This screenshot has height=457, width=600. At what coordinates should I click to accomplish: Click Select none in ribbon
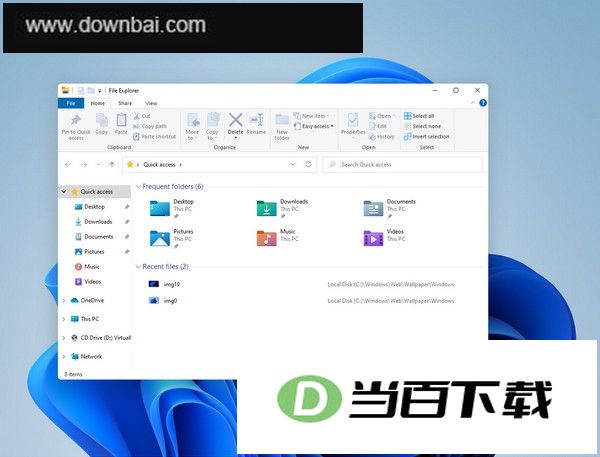point(422,126)
